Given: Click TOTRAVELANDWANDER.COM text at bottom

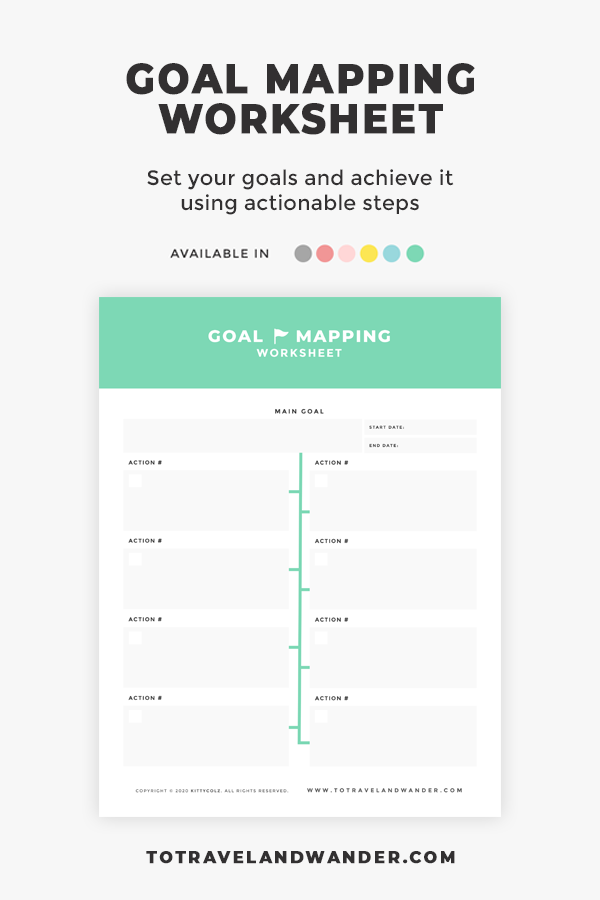Looking at the screenshot, I should 301,857.
